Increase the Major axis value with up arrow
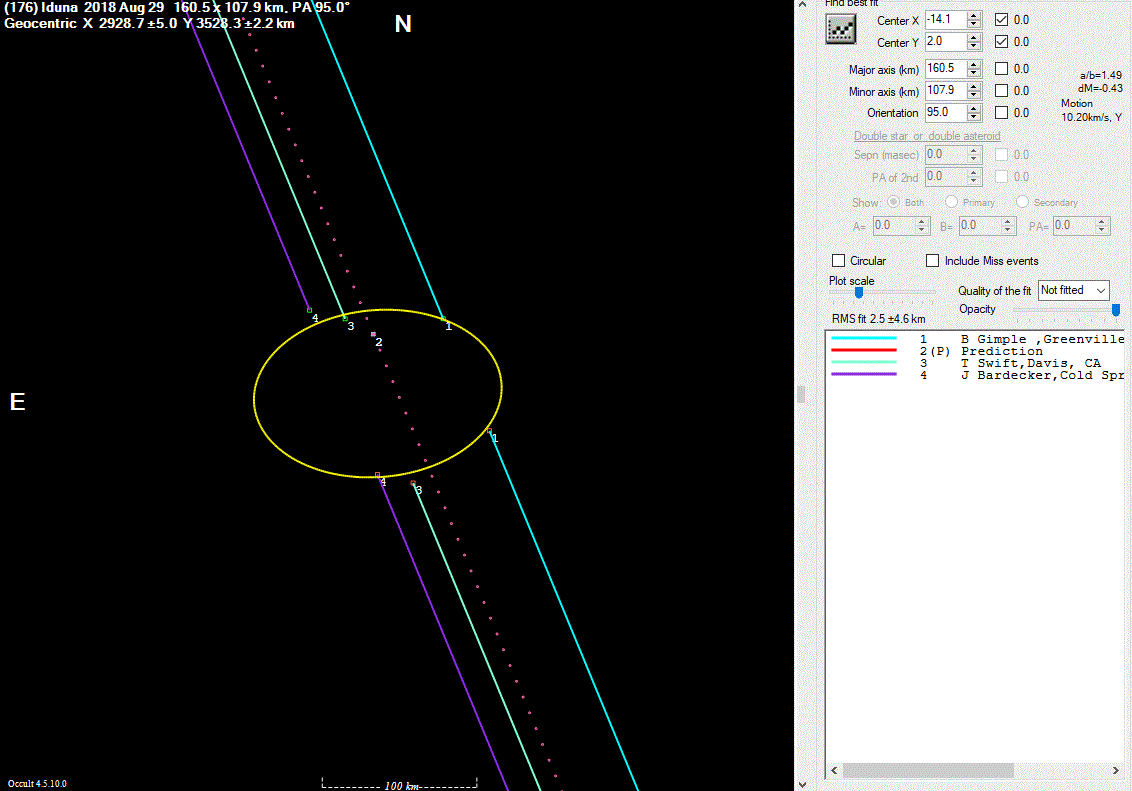Viewport: 1132px width, 791px height. tap(974, 64)
